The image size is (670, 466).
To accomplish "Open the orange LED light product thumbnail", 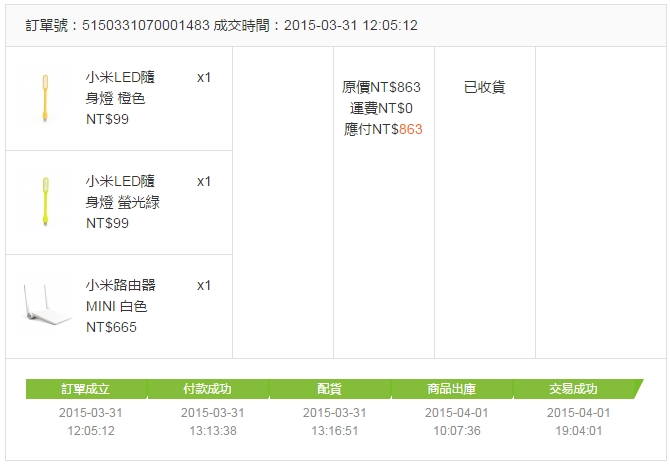I will coord(45,98).
